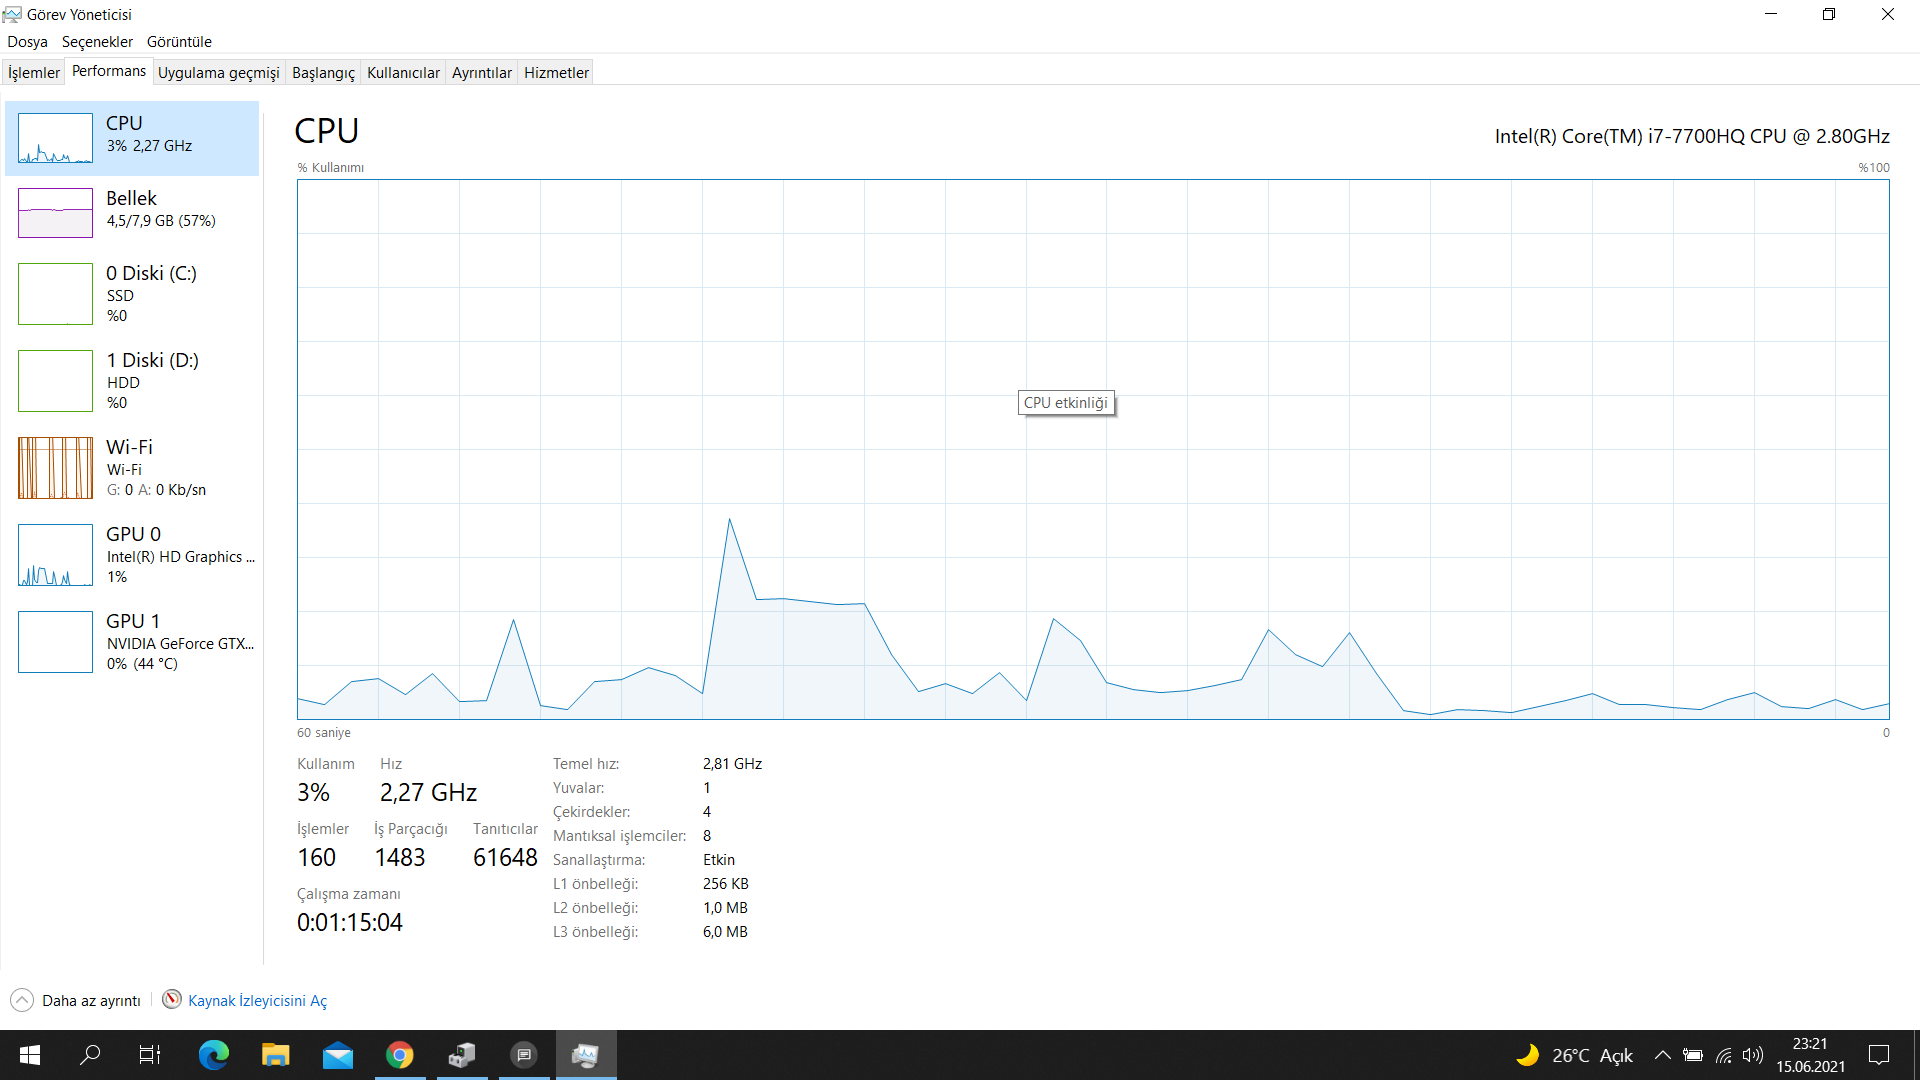The image size is (1920, 1080).
Task: Select GPU 1 NVIDIA GeForce thumbnail
Action: (55, 642)
